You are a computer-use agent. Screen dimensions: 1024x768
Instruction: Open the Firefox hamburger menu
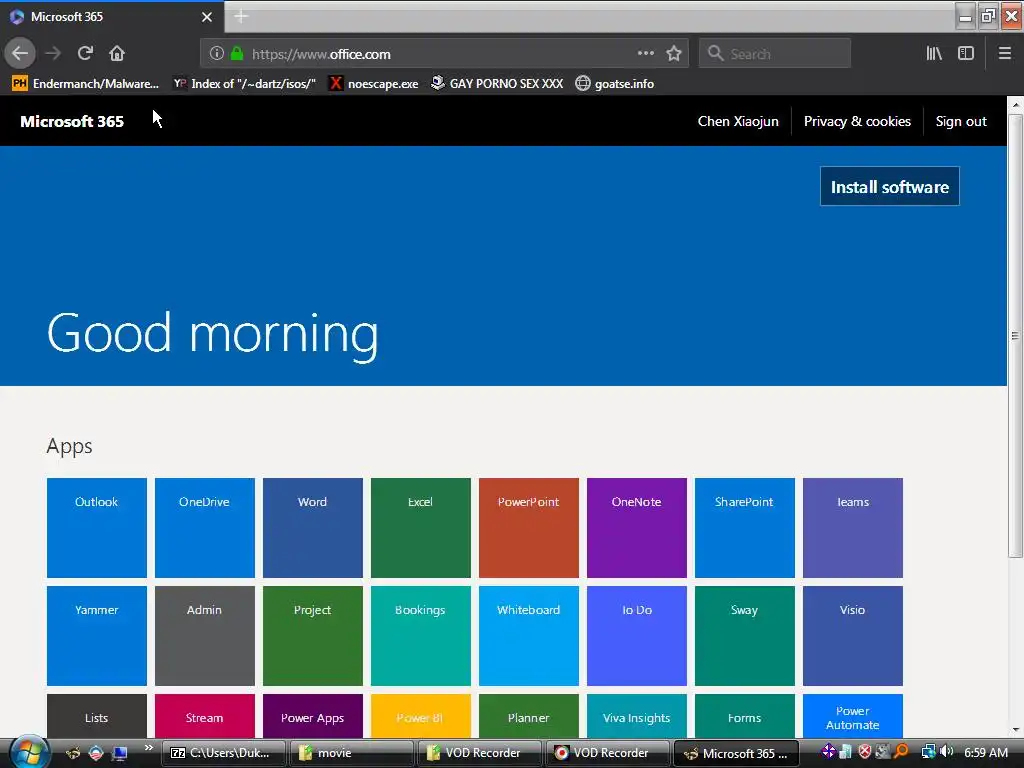point(1005,54)
